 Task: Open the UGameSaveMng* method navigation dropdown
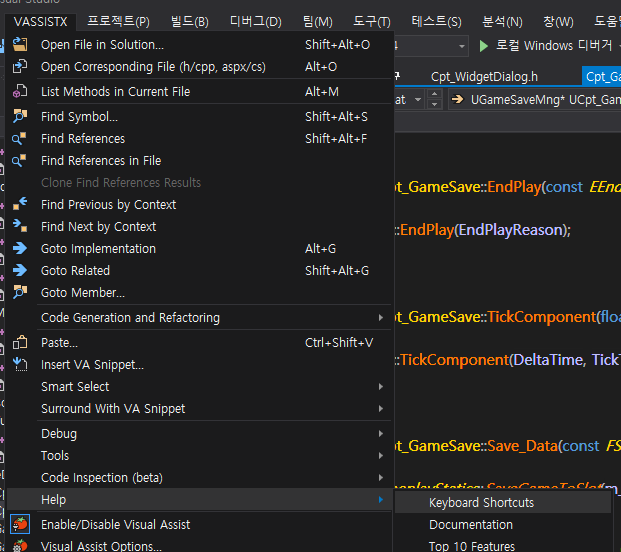click(x=535, y=99)
